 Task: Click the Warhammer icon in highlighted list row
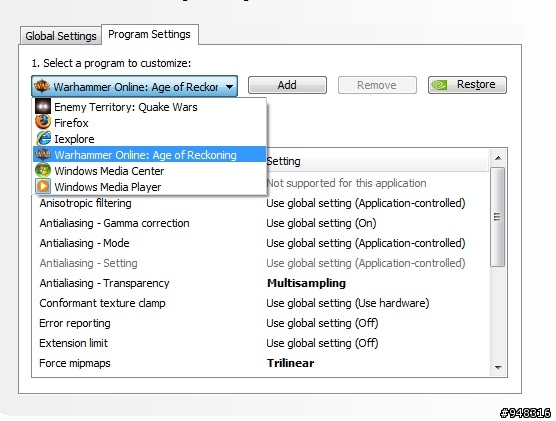click(x=43, y=154)
